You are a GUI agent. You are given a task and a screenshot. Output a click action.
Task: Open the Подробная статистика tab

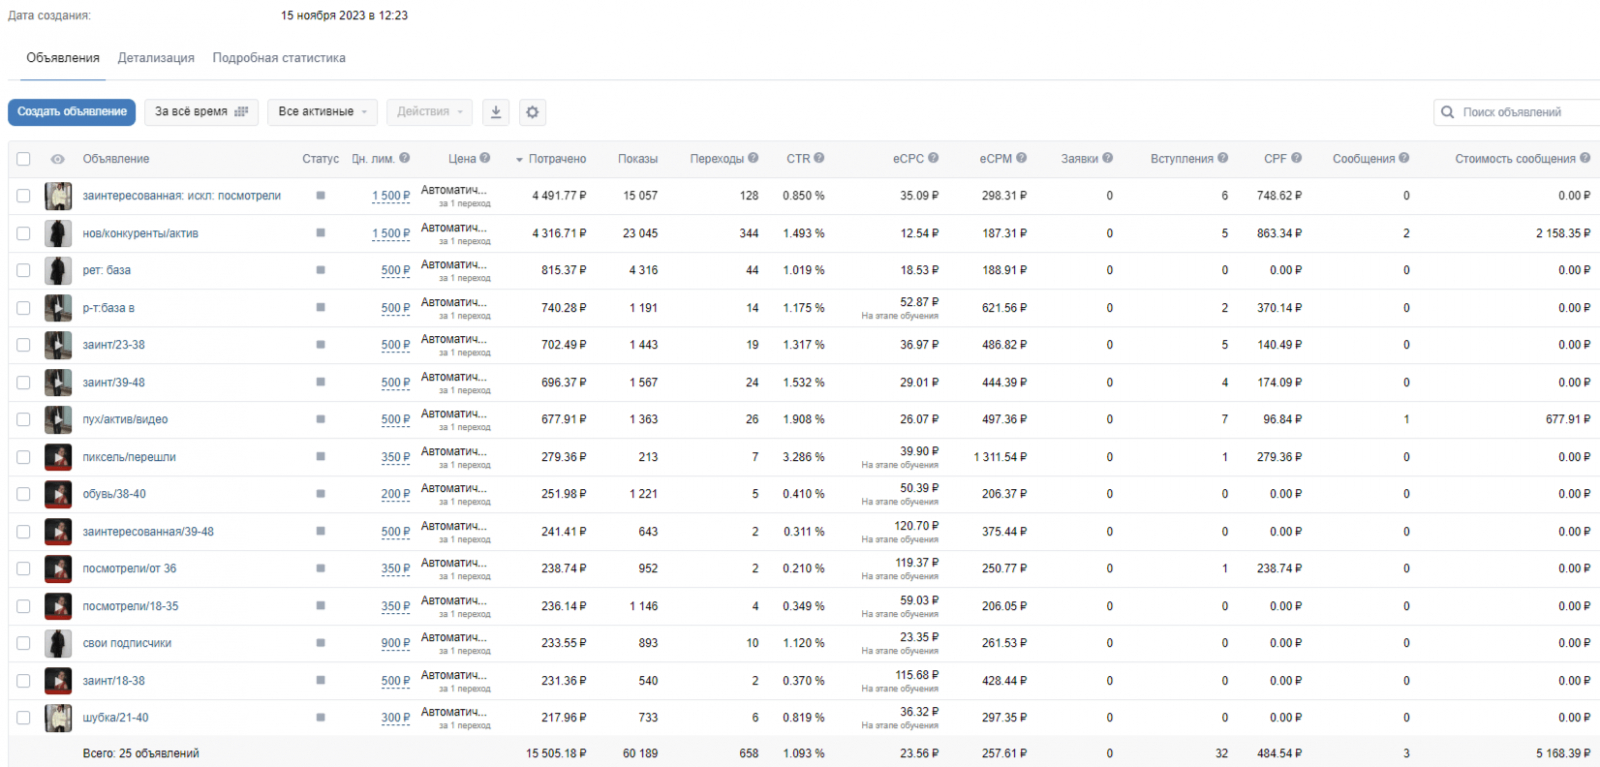pyautogui.click(x=279, y=58)
